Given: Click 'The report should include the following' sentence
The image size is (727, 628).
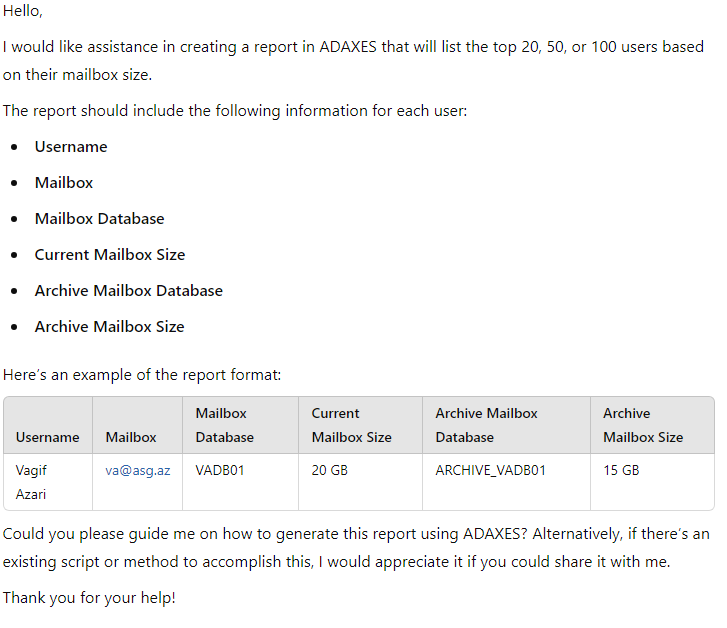Looking at the screenshot, I should click(x=235, y=111).
